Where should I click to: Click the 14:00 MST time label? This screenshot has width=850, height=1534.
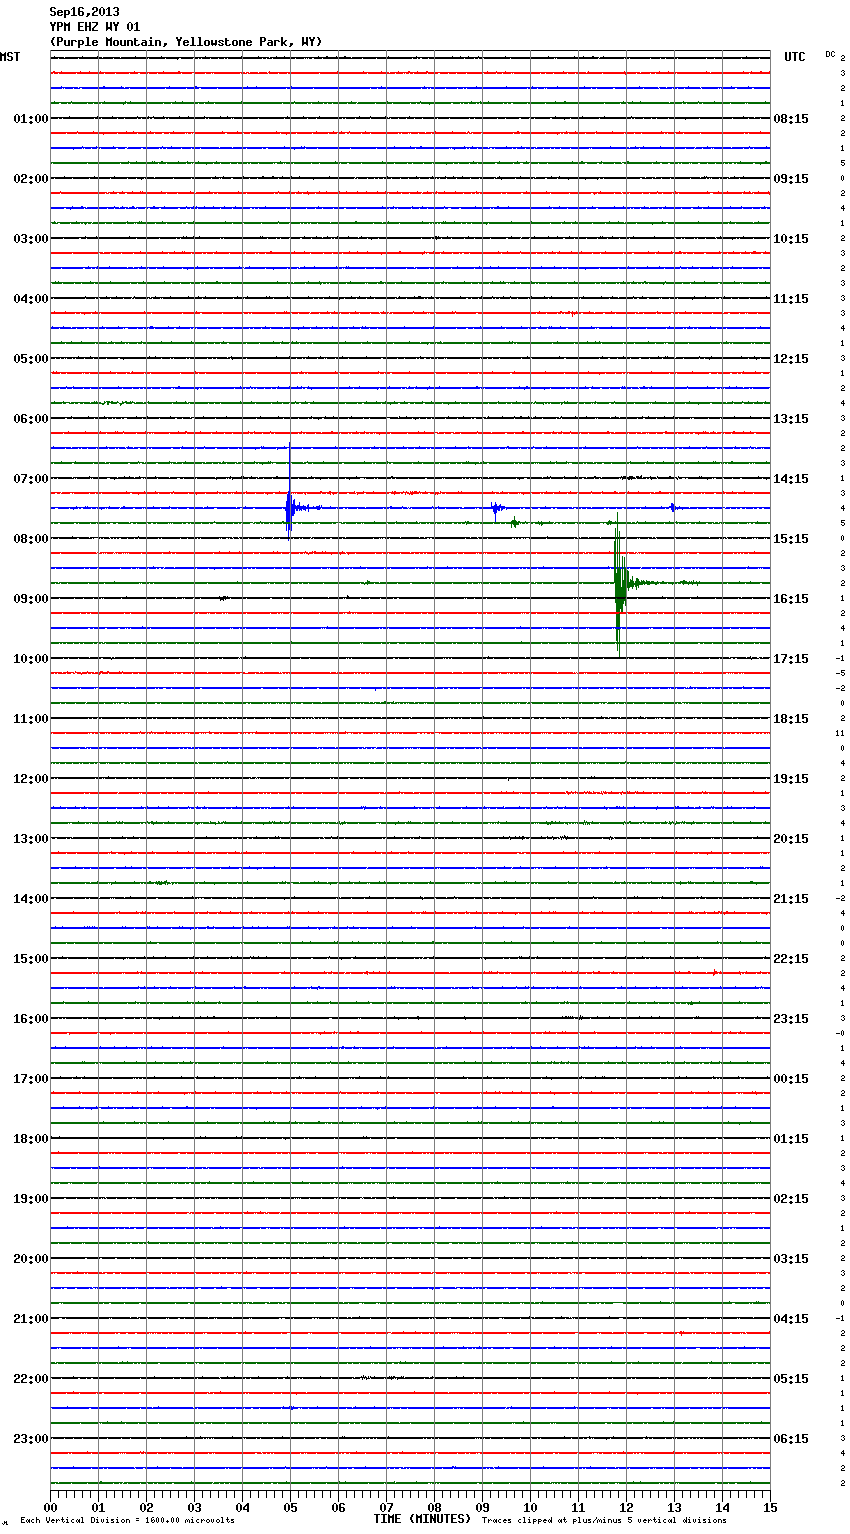coord(31,899)
